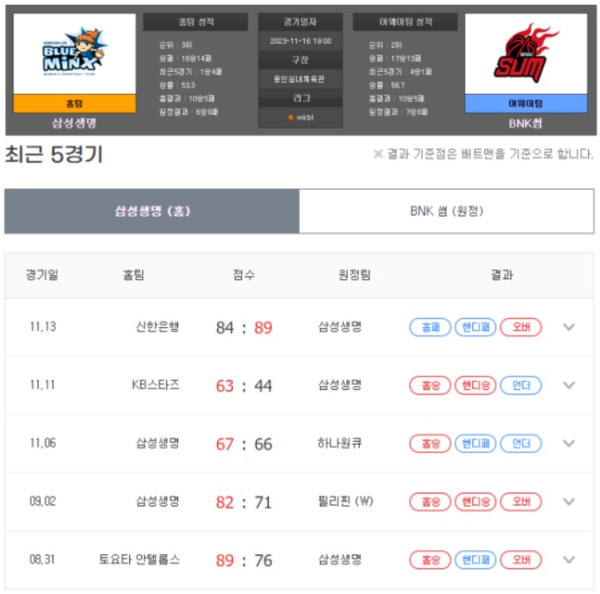
Task: Click the Blue Minx team logo
Action: pos(74,53)
